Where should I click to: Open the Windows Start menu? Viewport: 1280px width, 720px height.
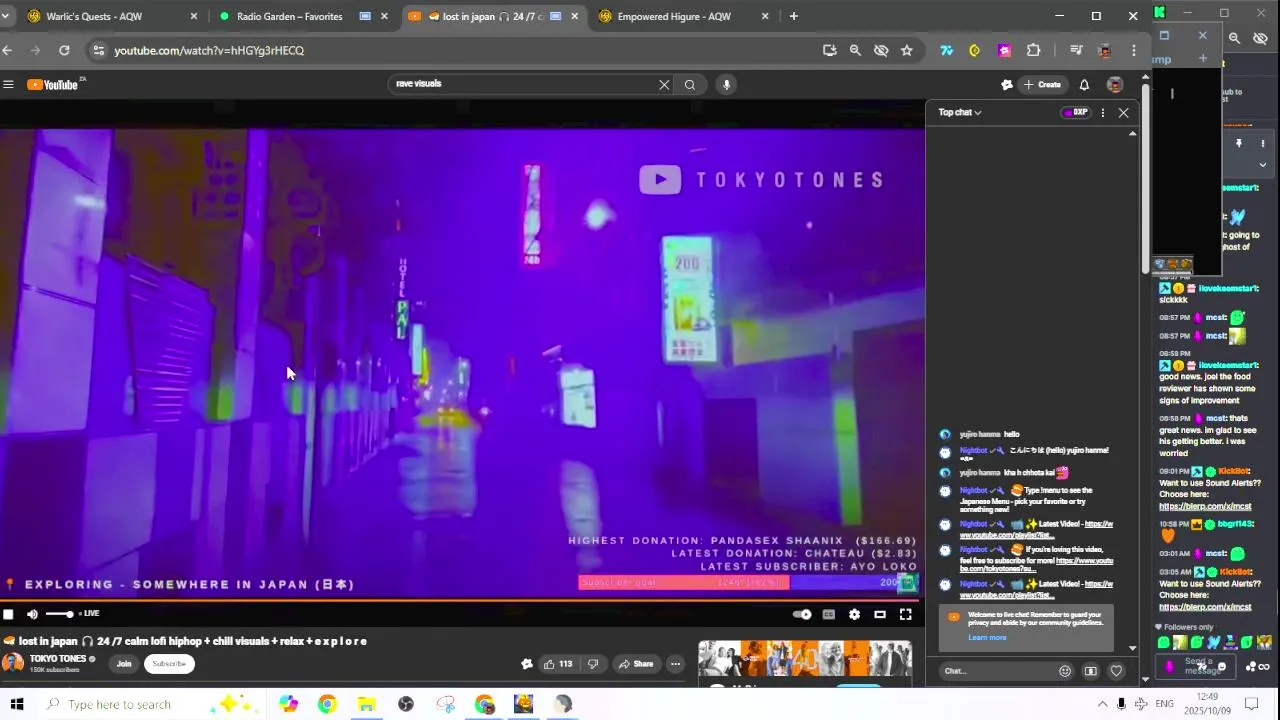16,704
